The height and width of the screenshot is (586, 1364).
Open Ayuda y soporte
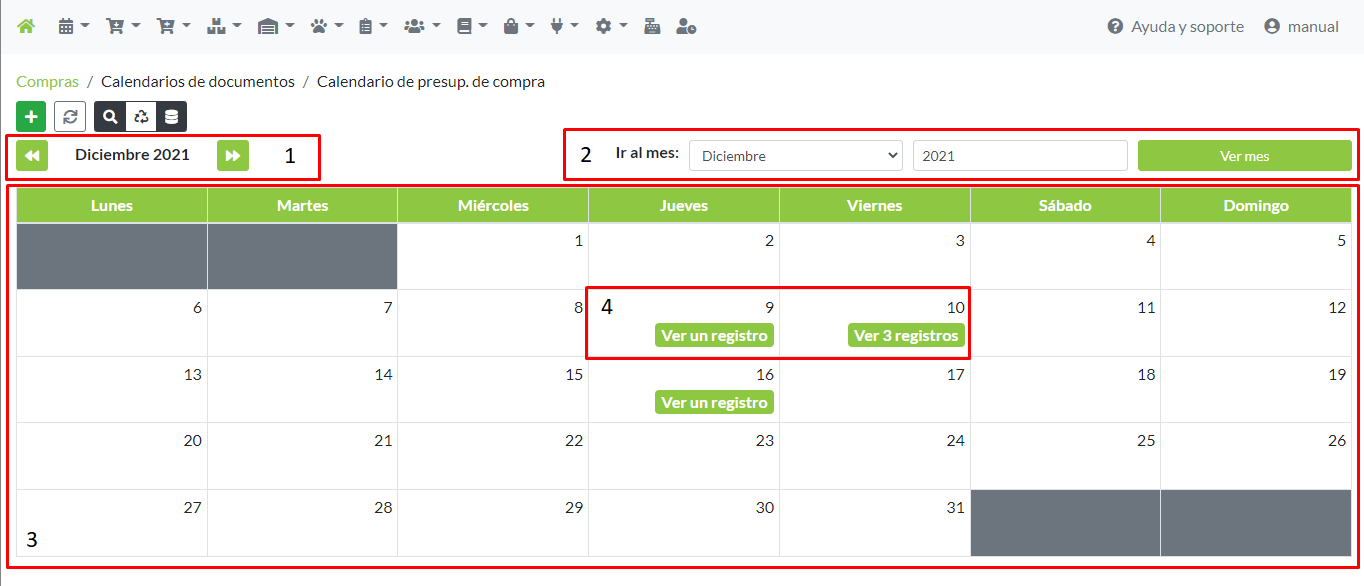click(1176, 27)
